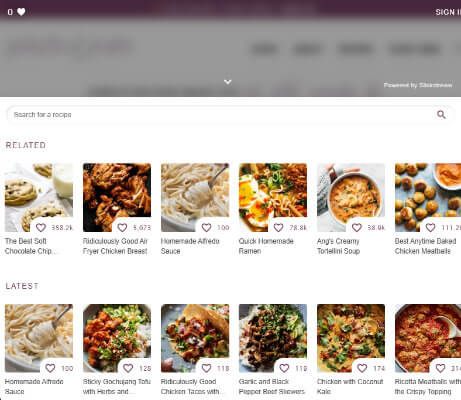Screen dimensions: 461x400
Task: Open Ridiculously Good Chicken Tacos title
Action: (191, 386)
